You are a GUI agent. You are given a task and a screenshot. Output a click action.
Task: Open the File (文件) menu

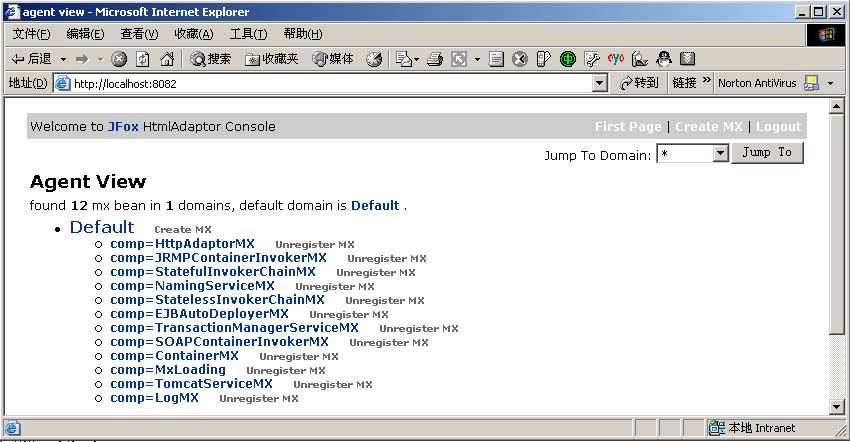(x=31, y=35)
